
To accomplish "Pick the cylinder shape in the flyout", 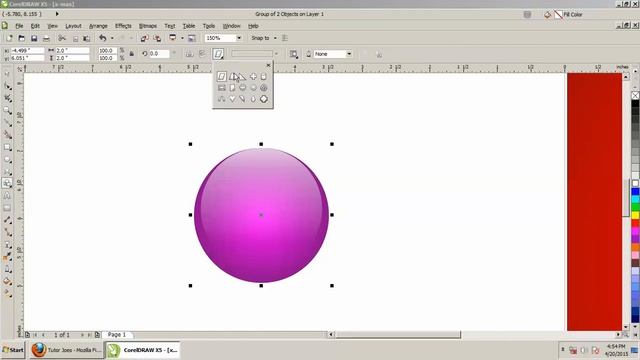I will point(264,76).
